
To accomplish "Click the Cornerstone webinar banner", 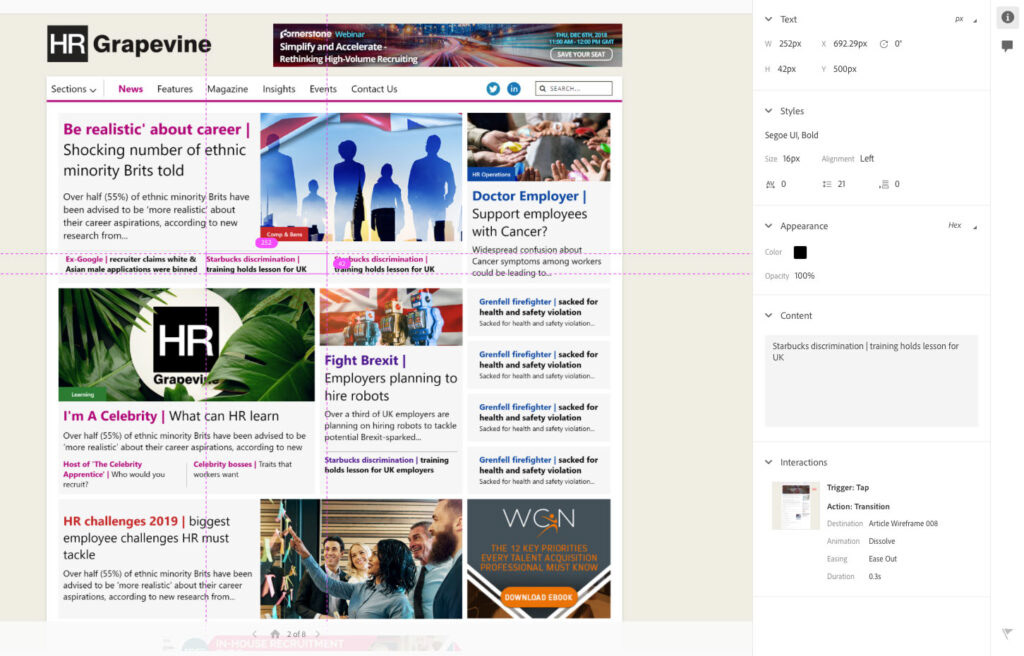I will tap(447, 45).
